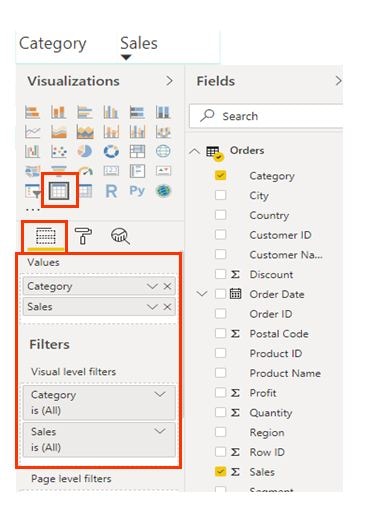Focus the Fields Search box
Image resolution: width=369 pixels, height=514 pixels.
tap(266, 116)
